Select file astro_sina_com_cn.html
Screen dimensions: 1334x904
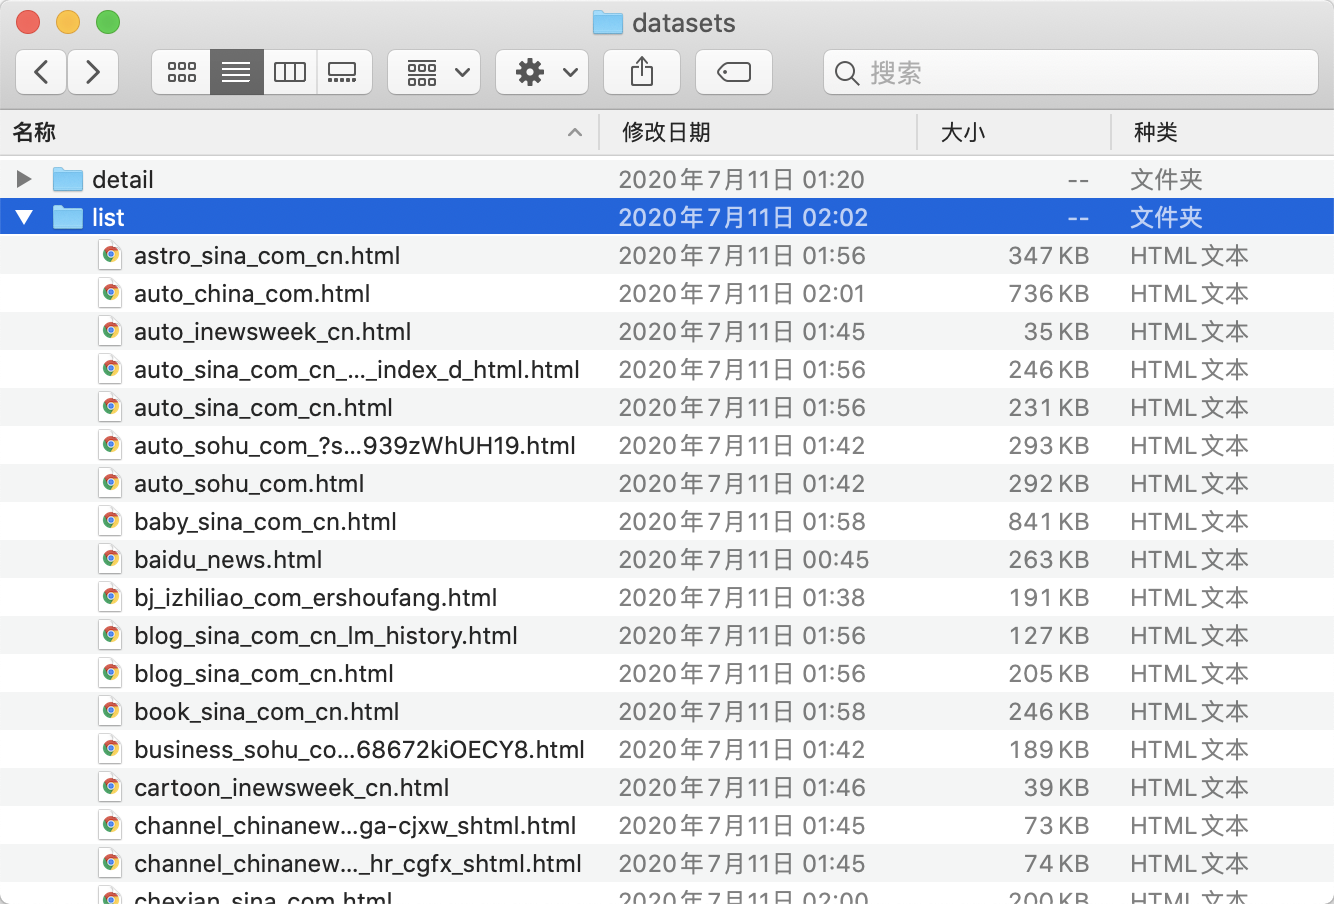tap(267, 256)
